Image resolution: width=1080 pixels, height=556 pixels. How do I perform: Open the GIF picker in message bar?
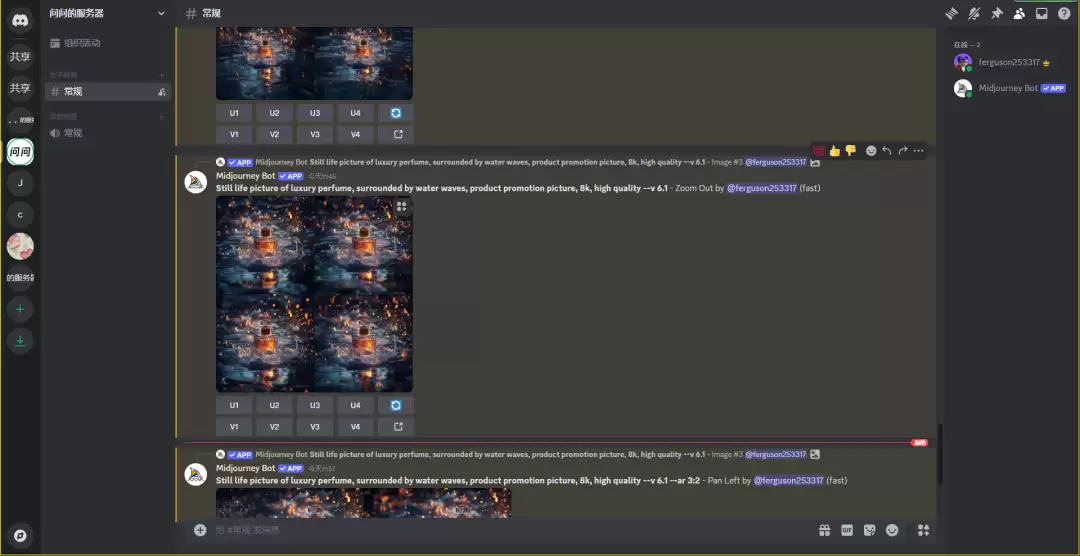[847, 530]
